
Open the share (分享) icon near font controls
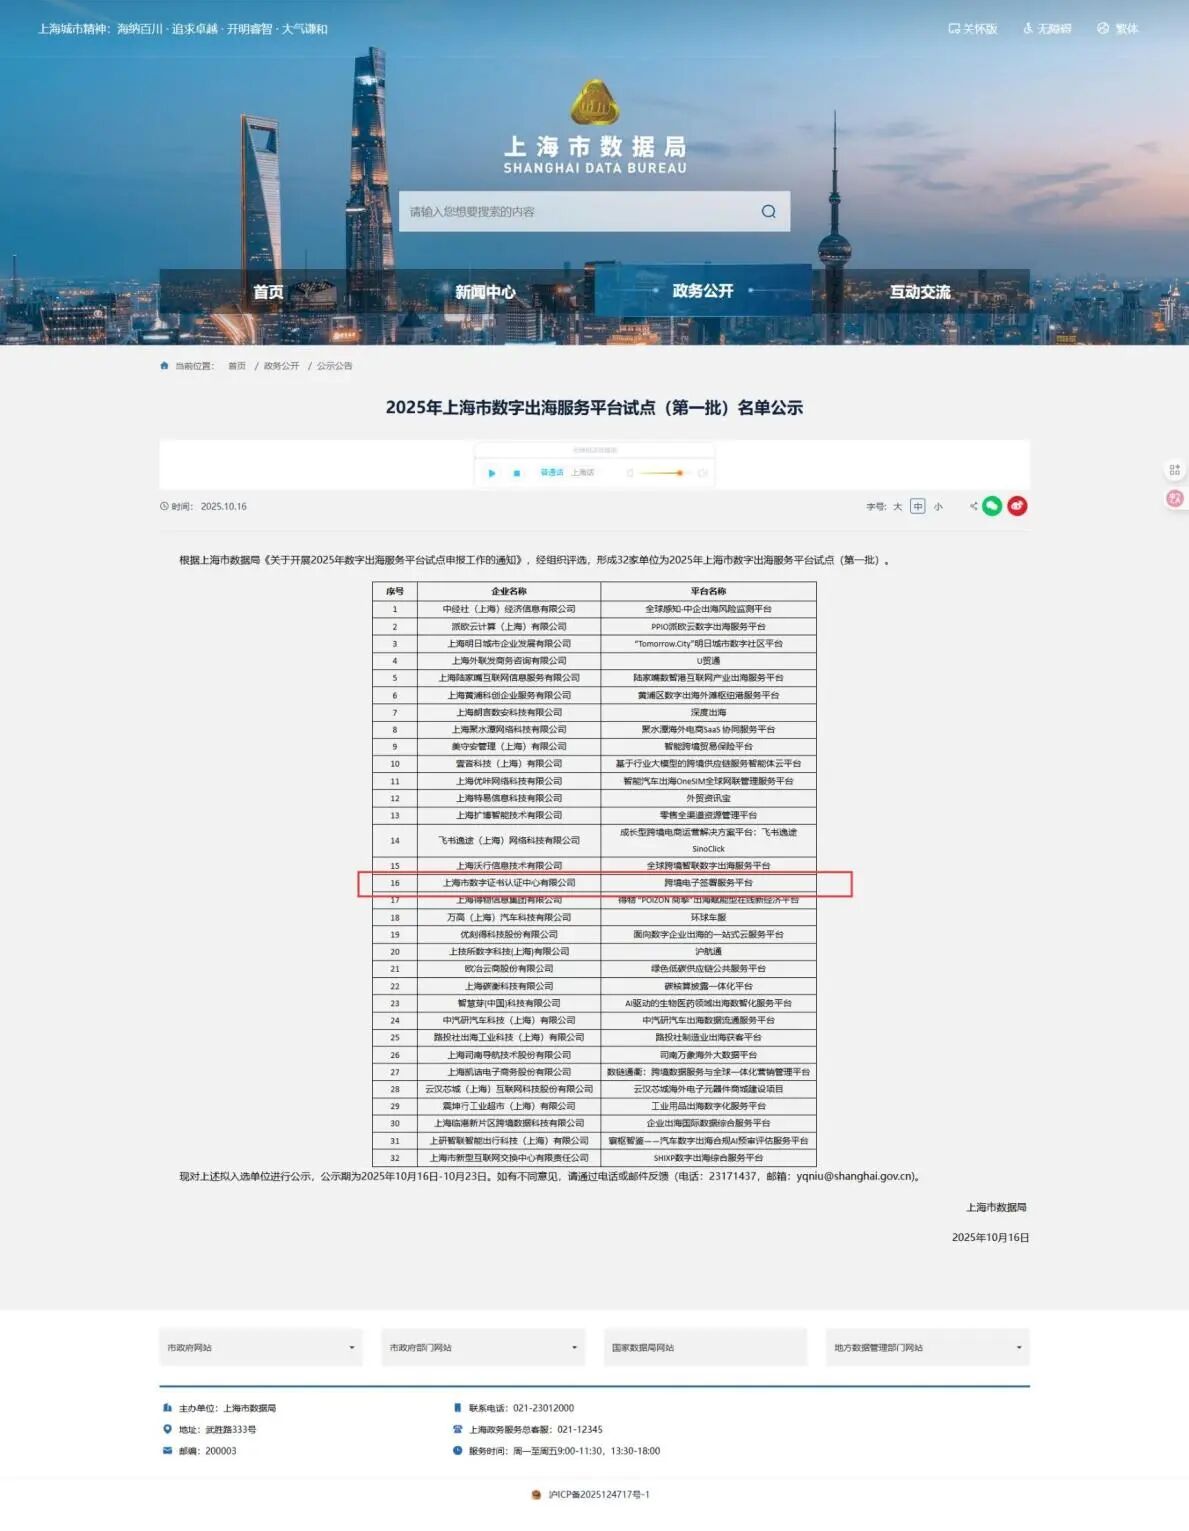point(972,505)
